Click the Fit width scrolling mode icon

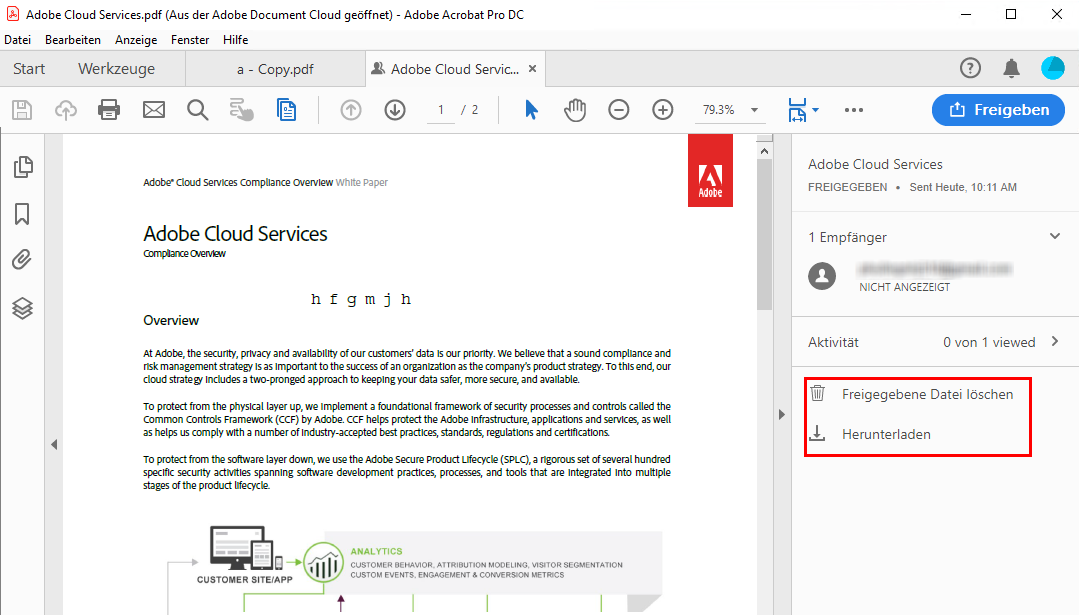pos(797,110)
